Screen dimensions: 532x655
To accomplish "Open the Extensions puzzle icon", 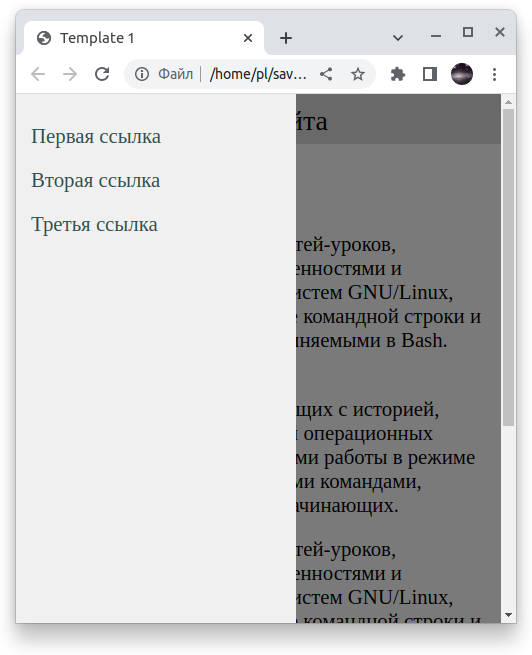I will point(398,74).
